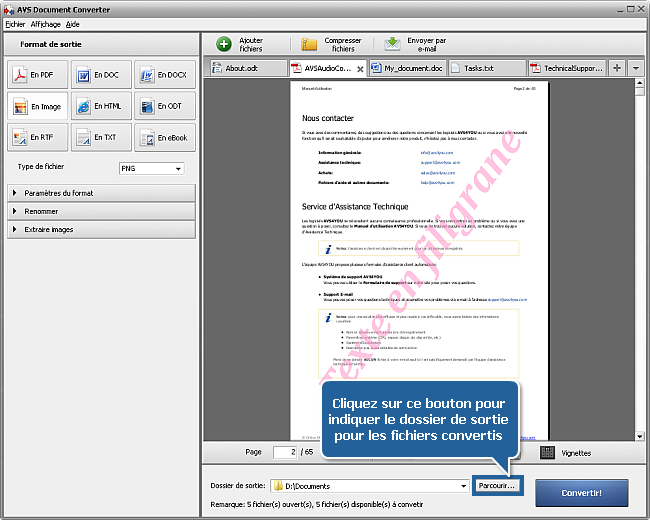650x520 pixels.
Task: Open the Affichage menu
Action: pyautogui.click(x=46, y=24)
